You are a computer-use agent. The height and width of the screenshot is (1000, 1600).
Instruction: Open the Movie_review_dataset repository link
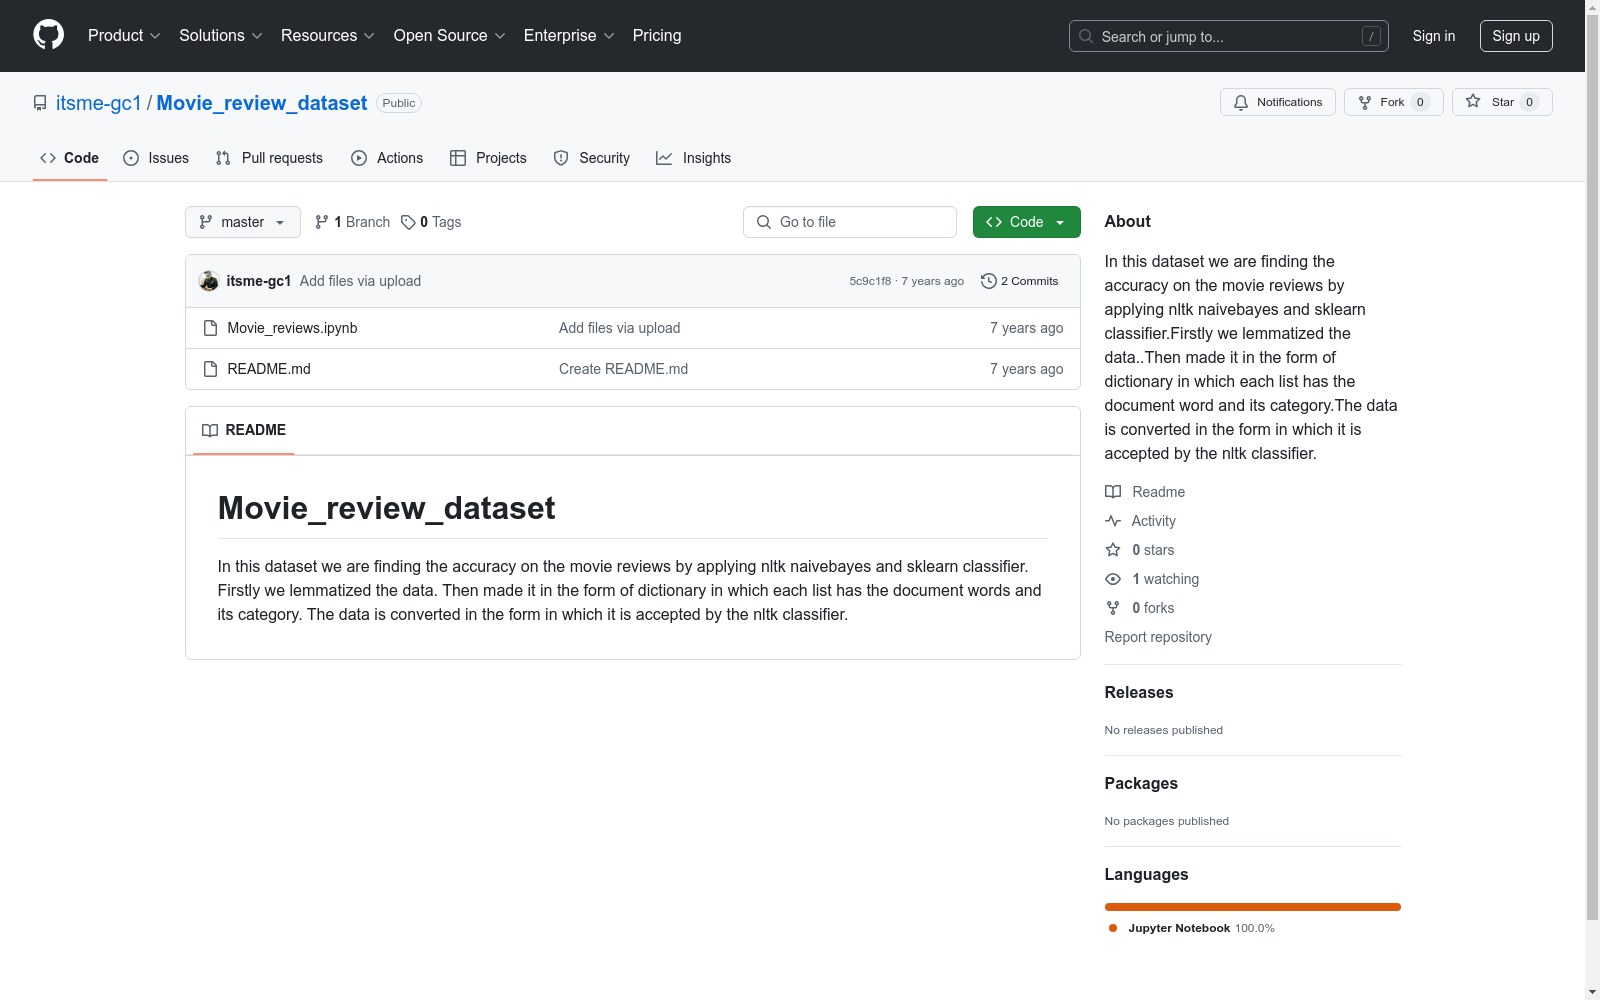tap(262, 103)
